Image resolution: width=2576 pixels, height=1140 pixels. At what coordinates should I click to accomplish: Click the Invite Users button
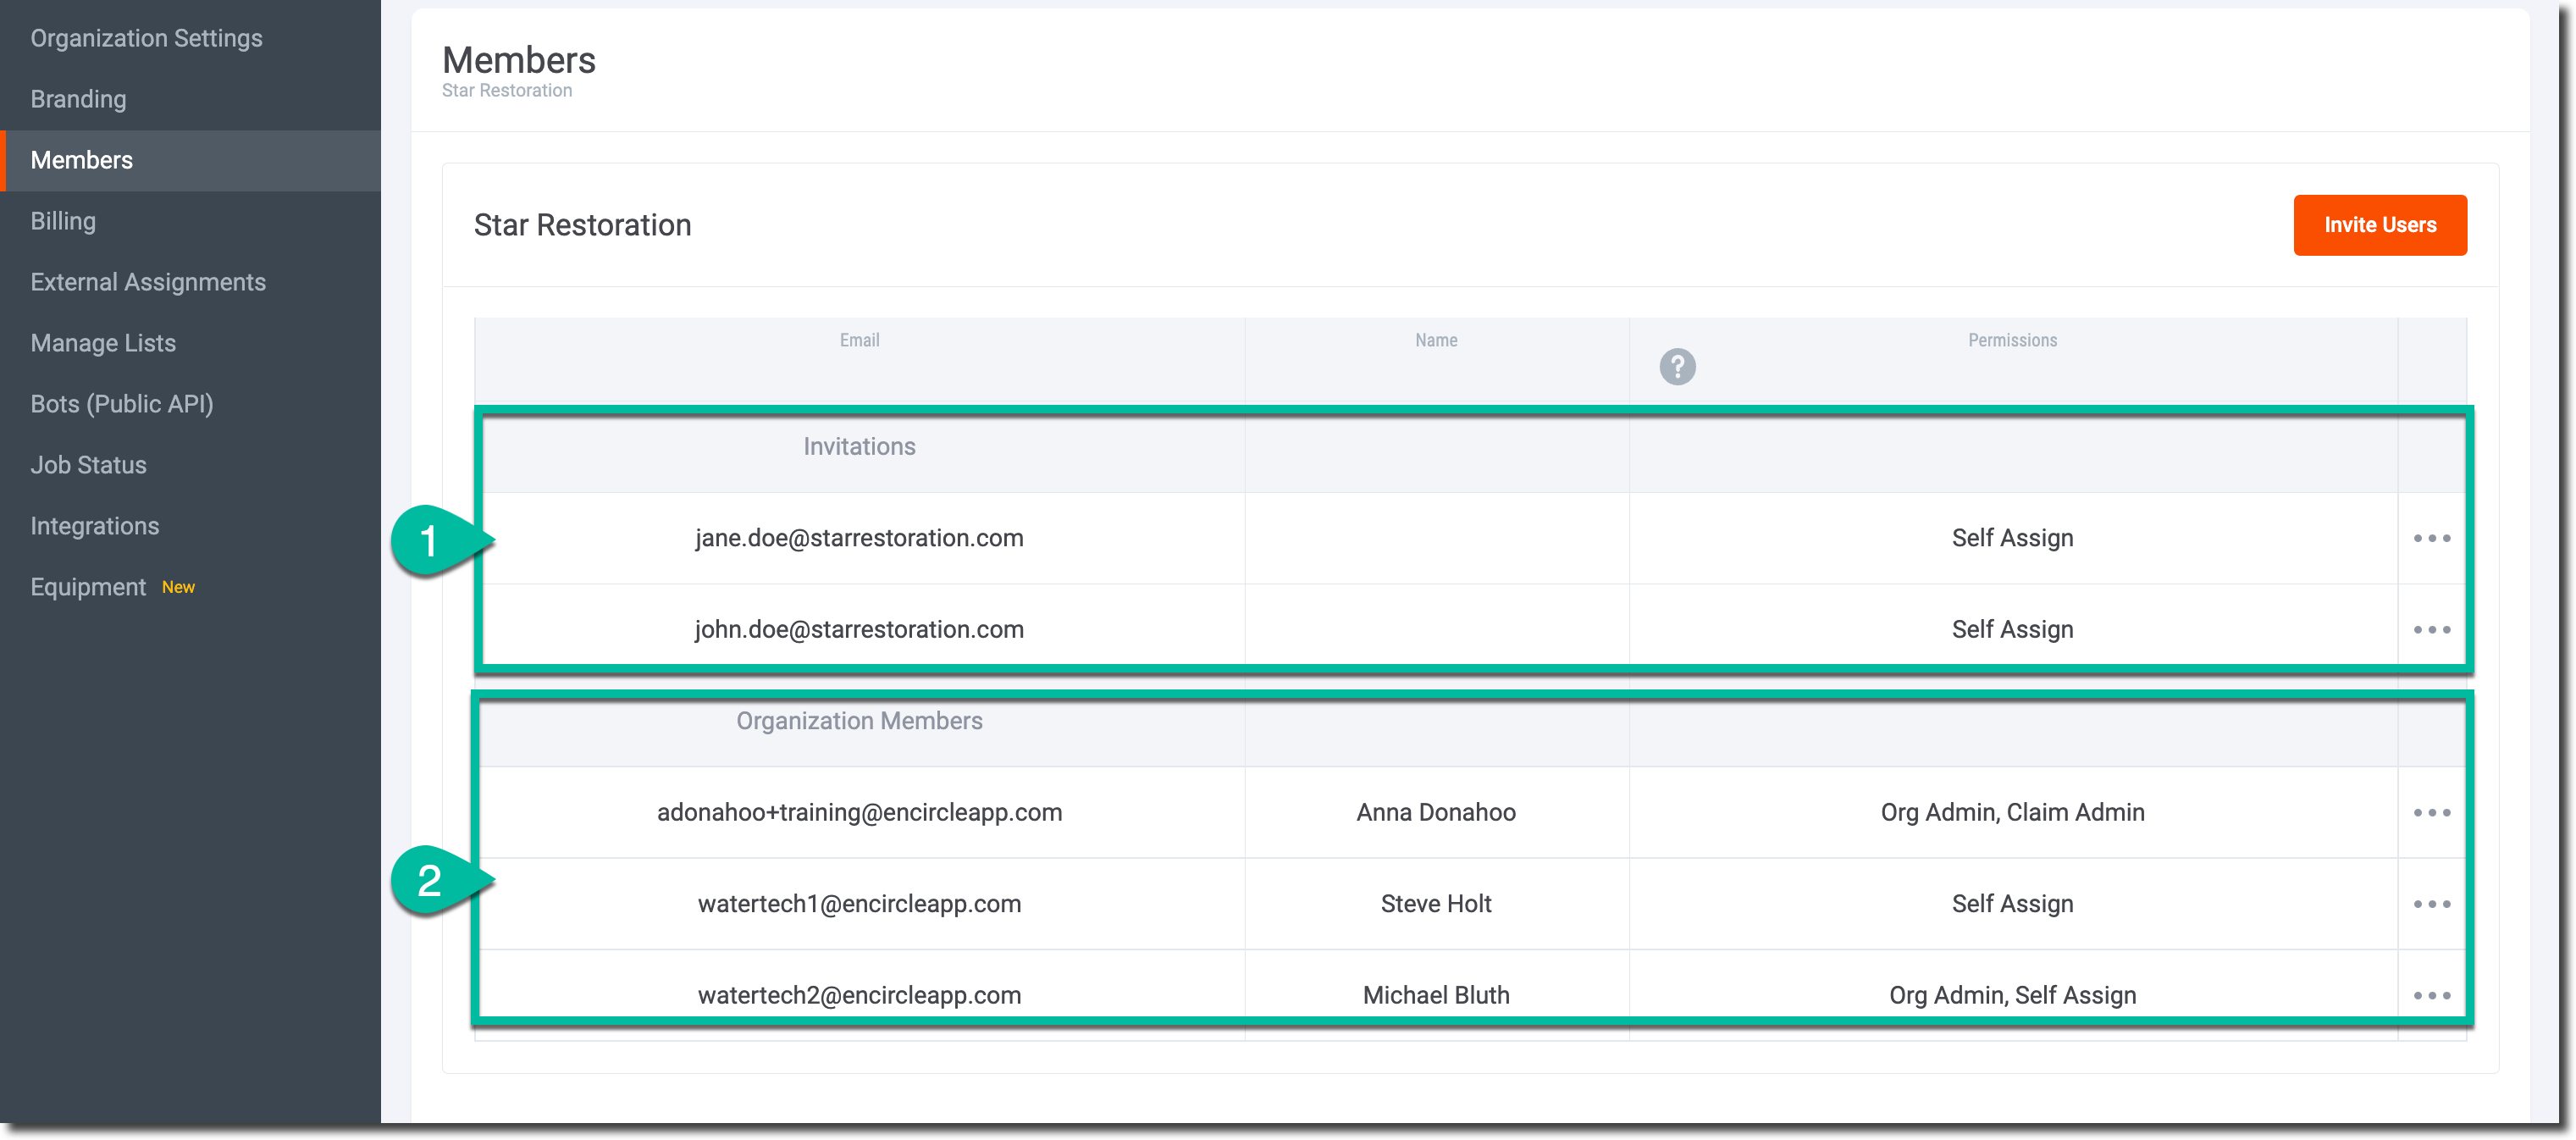tap(2379, 225)
